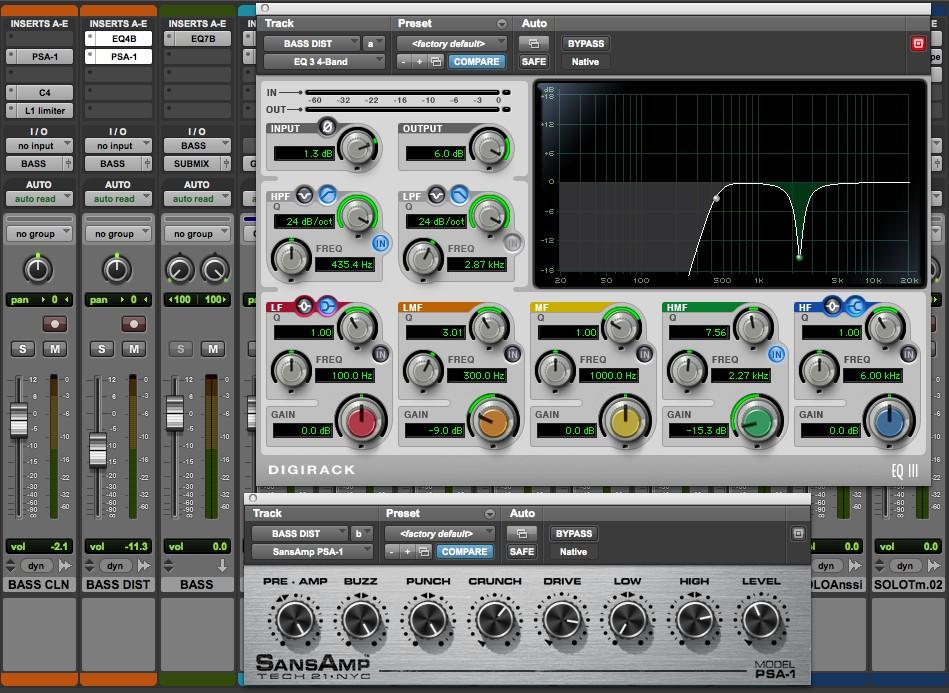Enable the HF band IN button
The width and height of the screenshot is (949, 693).
click(908, 354)
